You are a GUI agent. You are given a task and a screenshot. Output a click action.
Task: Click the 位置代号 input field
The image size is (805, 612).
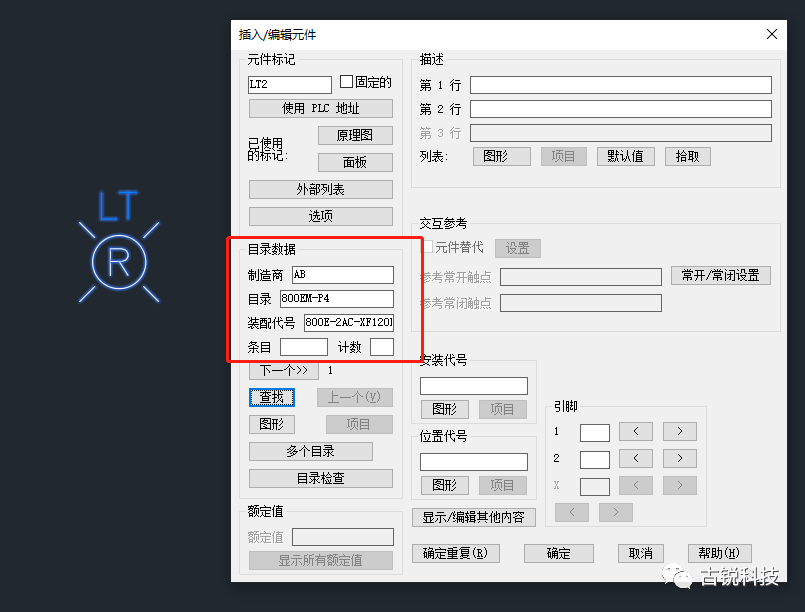tap(473, 462)
